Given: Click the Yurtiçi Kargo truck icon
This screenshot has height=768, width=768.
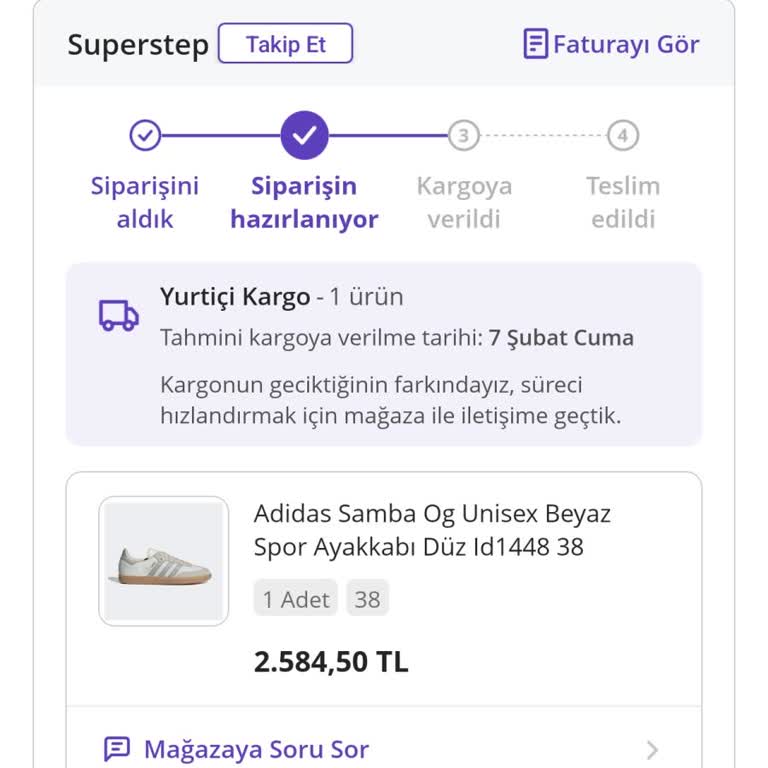Looking at the screenshot, I should [119, 315].
